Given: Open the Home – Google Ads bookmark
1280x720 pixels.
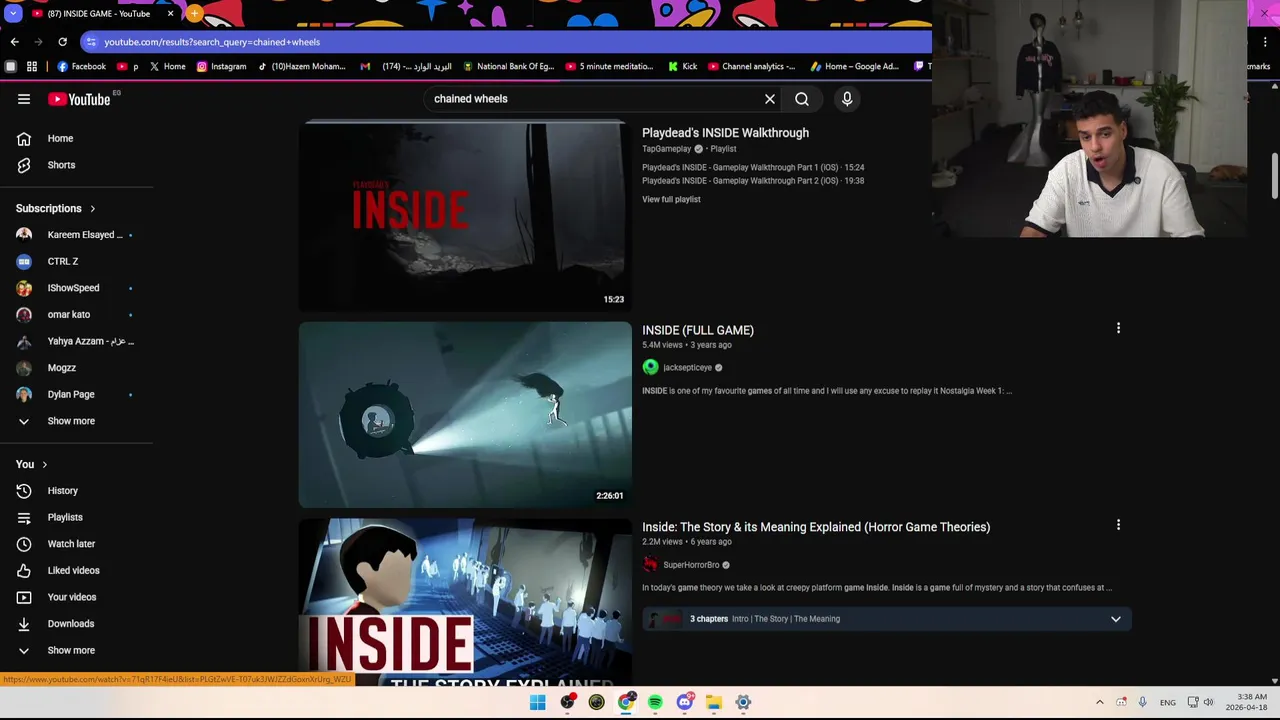Looking at the screenshot, I should [x=855, y=67].
